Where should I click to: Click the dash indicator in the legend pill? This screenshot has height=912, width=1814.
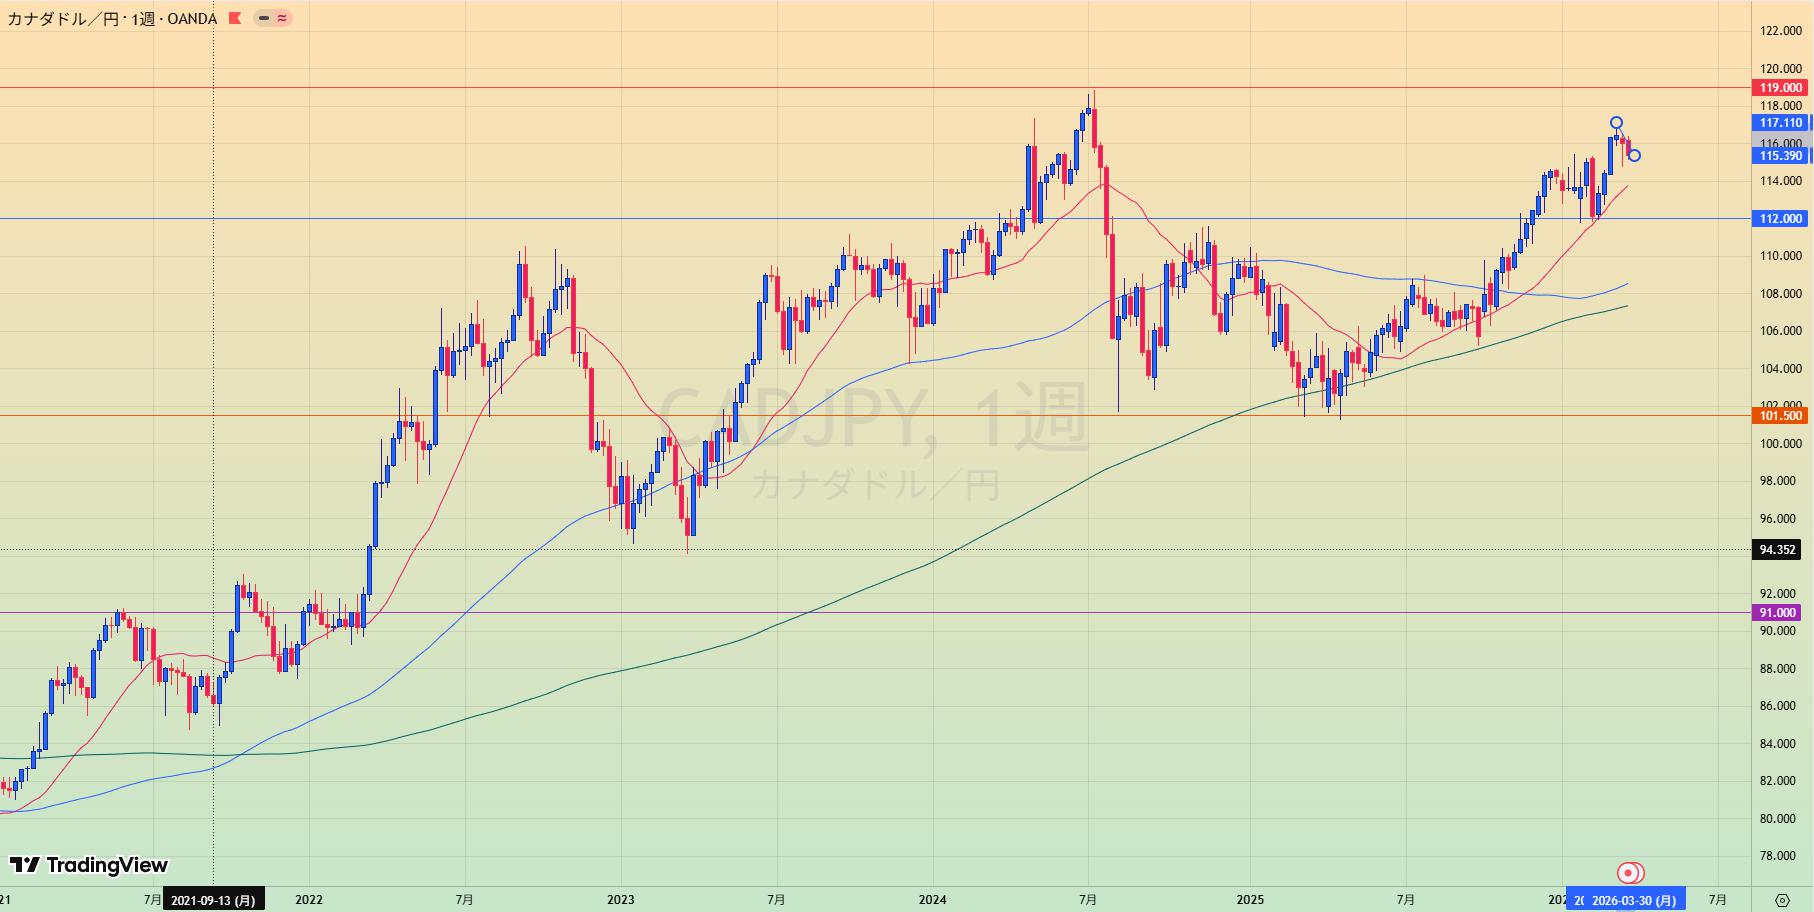coord(264,18)
